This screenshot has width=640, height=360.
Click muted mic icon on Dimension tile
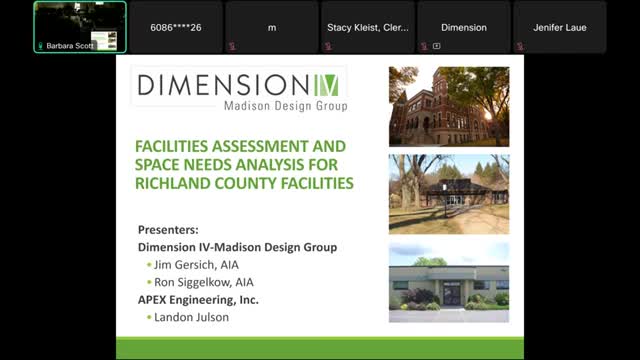pyautogui.click(x=424, y=46)
